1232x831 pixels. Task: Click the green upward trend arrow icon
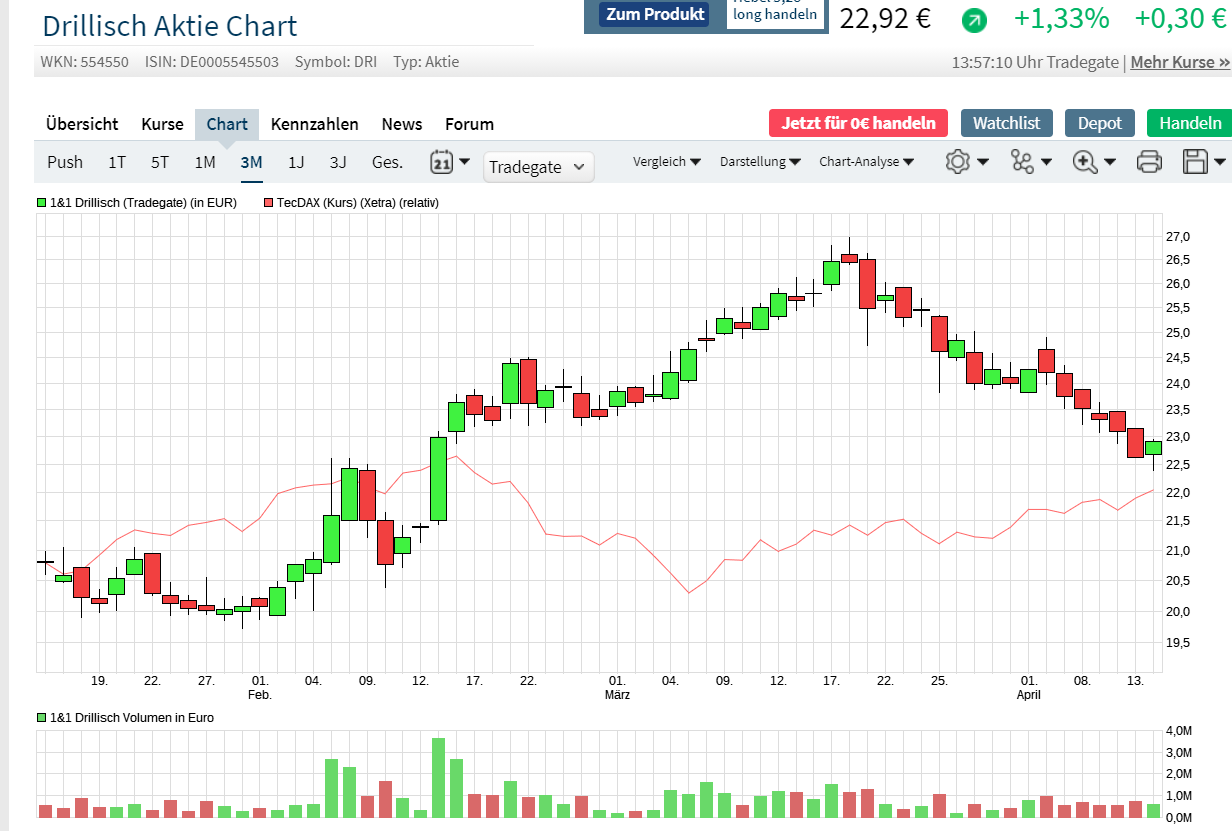973,19
